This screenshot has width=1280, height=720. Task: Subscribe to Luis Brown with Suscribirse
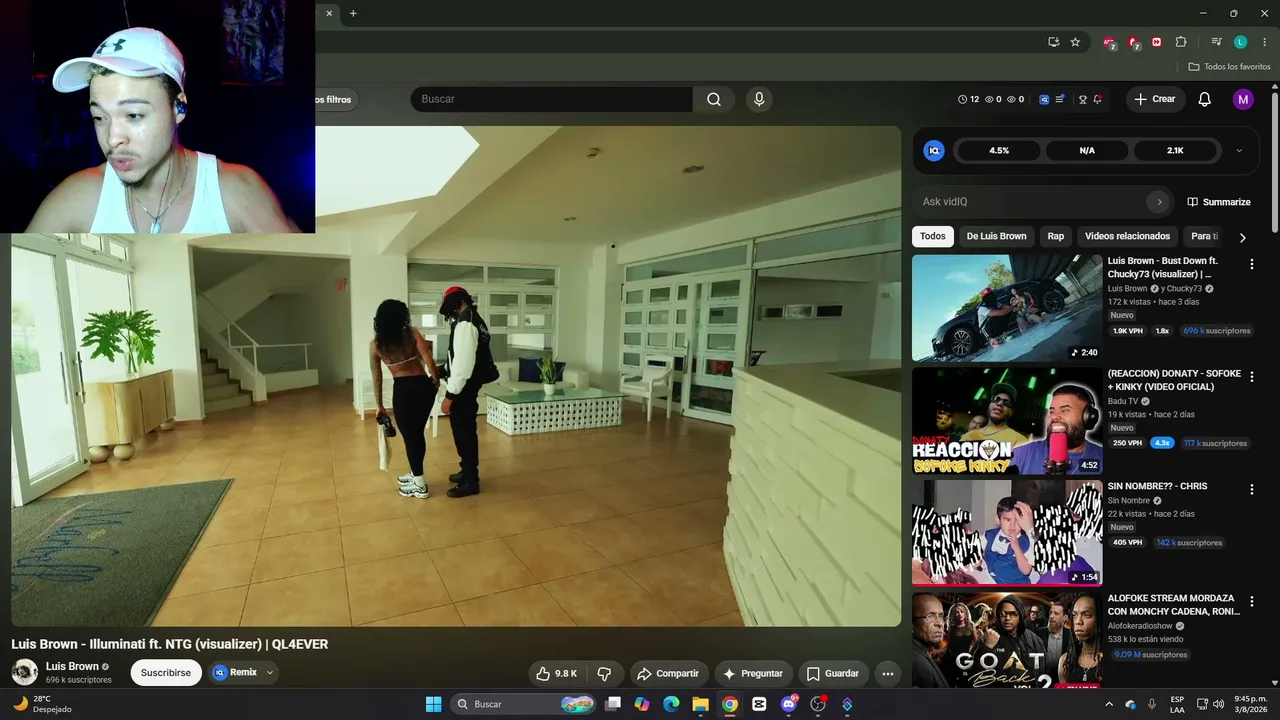click(166, 673)
